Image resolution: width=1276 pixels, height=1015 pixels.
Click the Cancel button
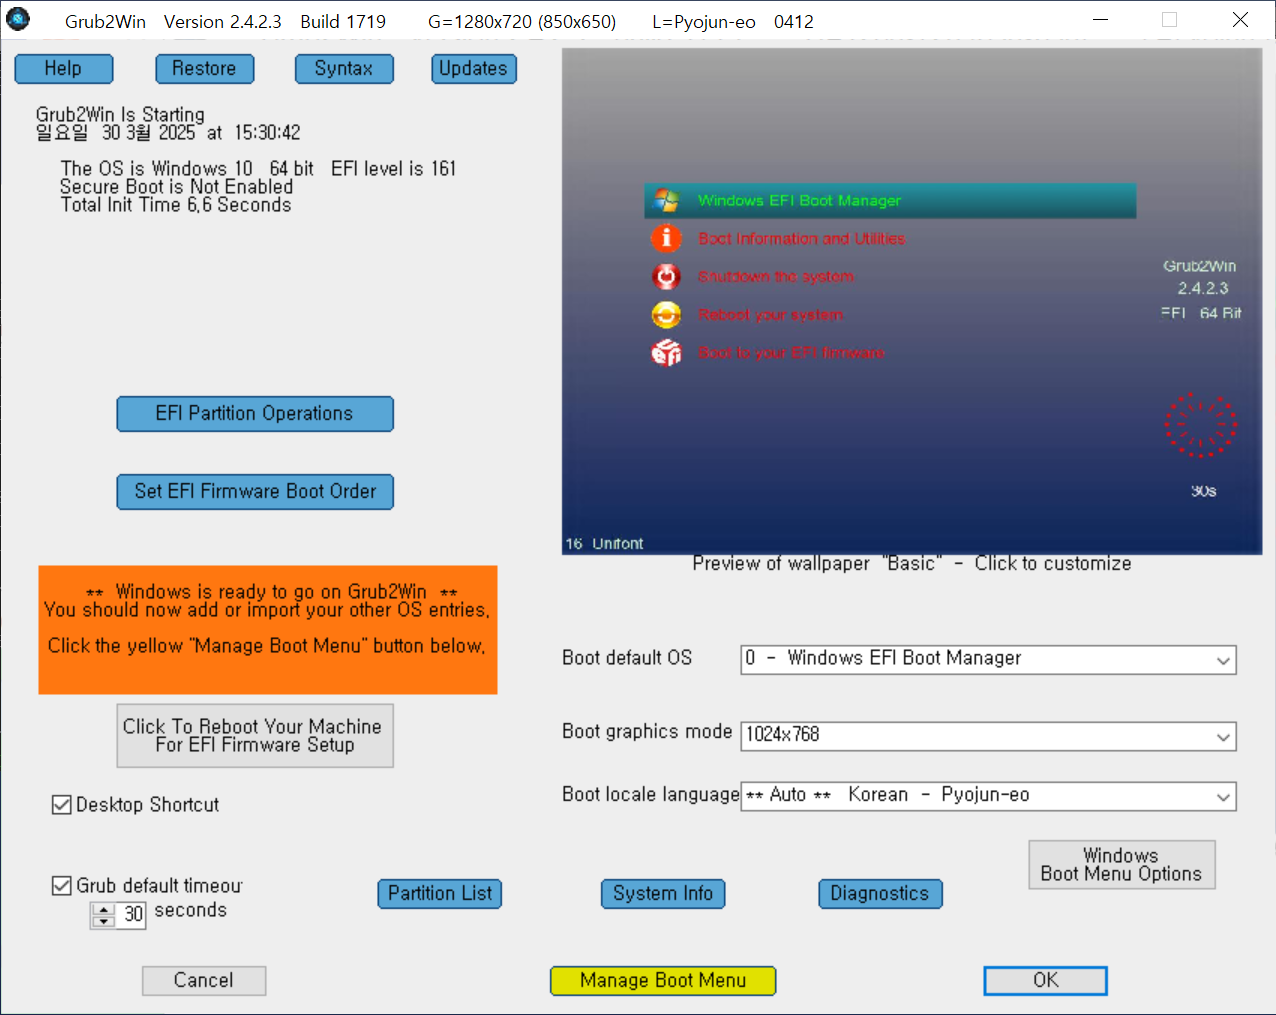(204, 981)
